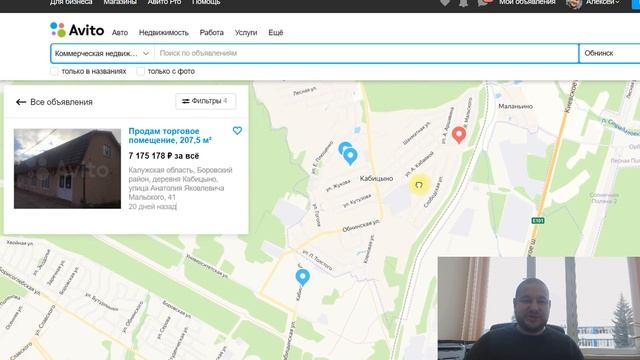Open messages icon in top bar
Screen dimensions: 640x360
[483, 2]
